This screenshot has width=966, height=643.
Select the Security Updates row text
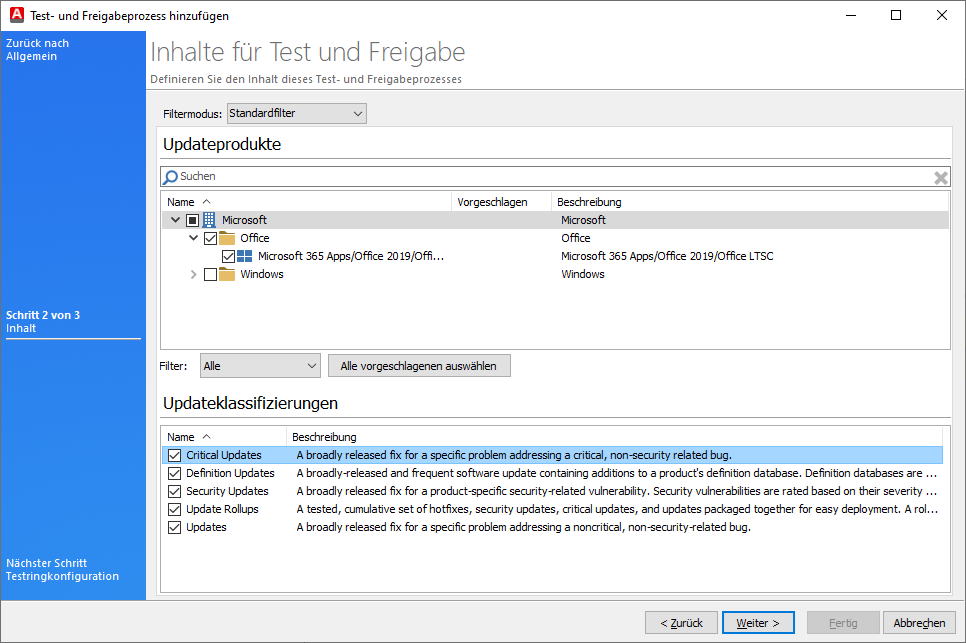[x=227, y=491]
